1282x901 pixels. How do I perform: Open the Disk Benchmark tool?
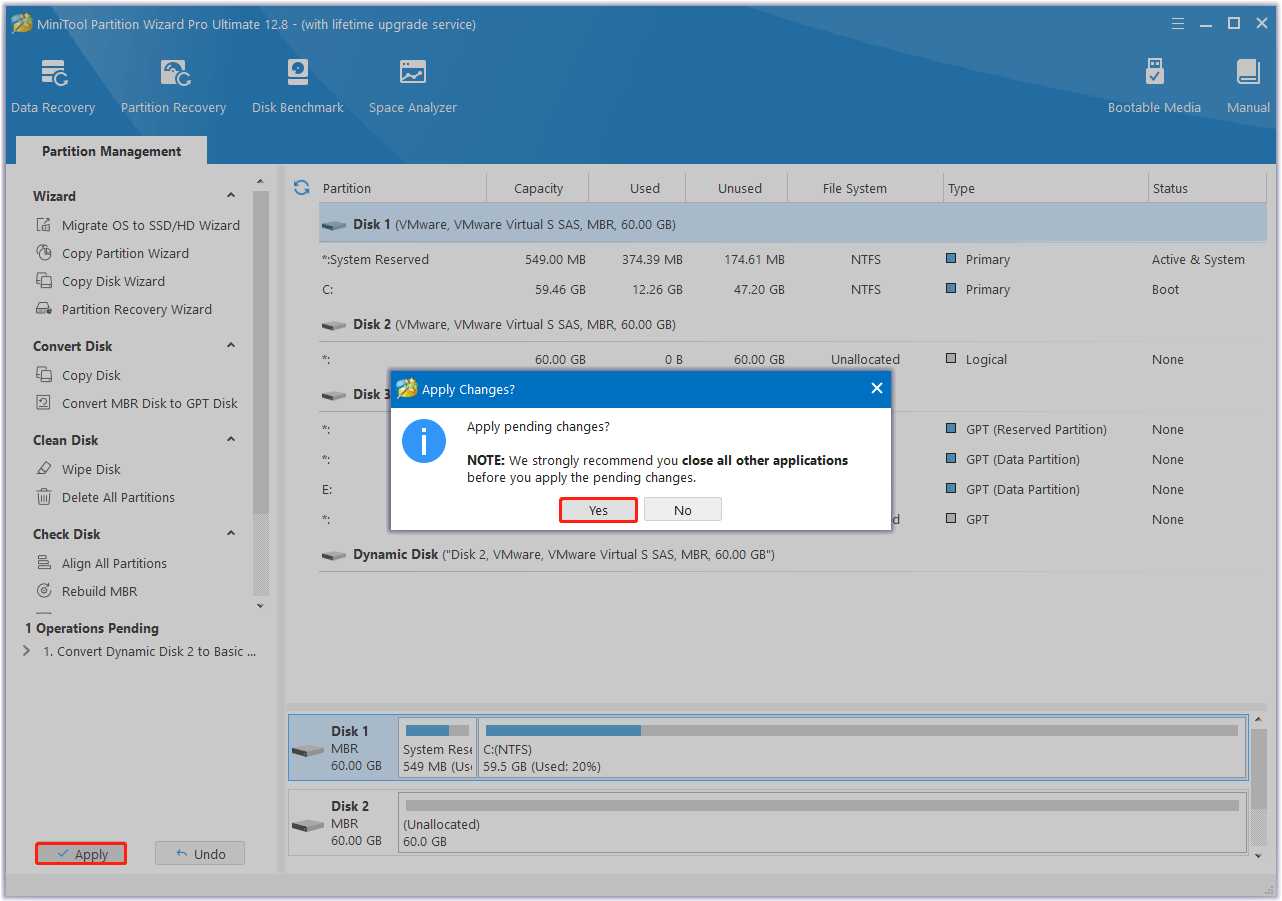(x=297, y=86)
